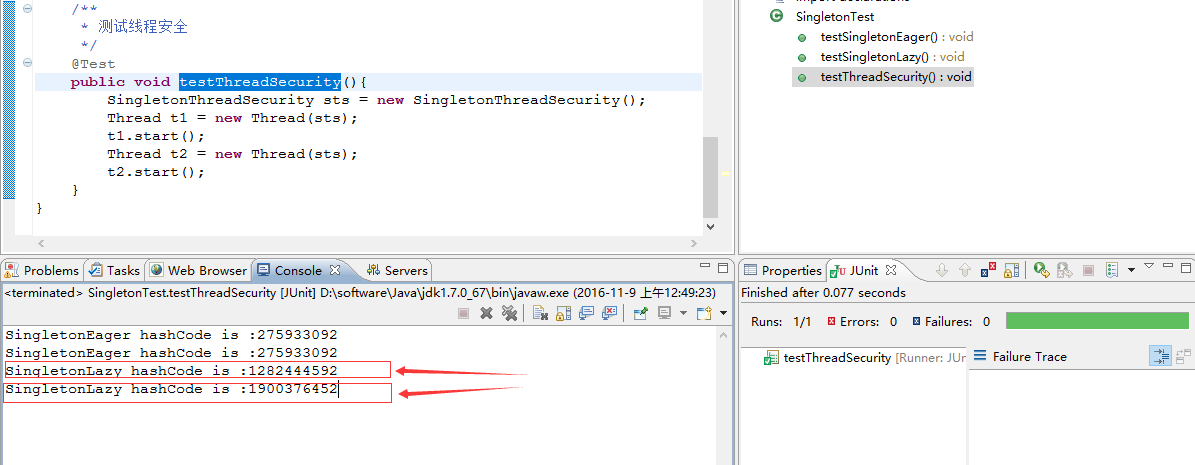Click highlighted testThreadSecurity method name
The width and height of the screenshot is (1195, 465).
coord(260,82)
